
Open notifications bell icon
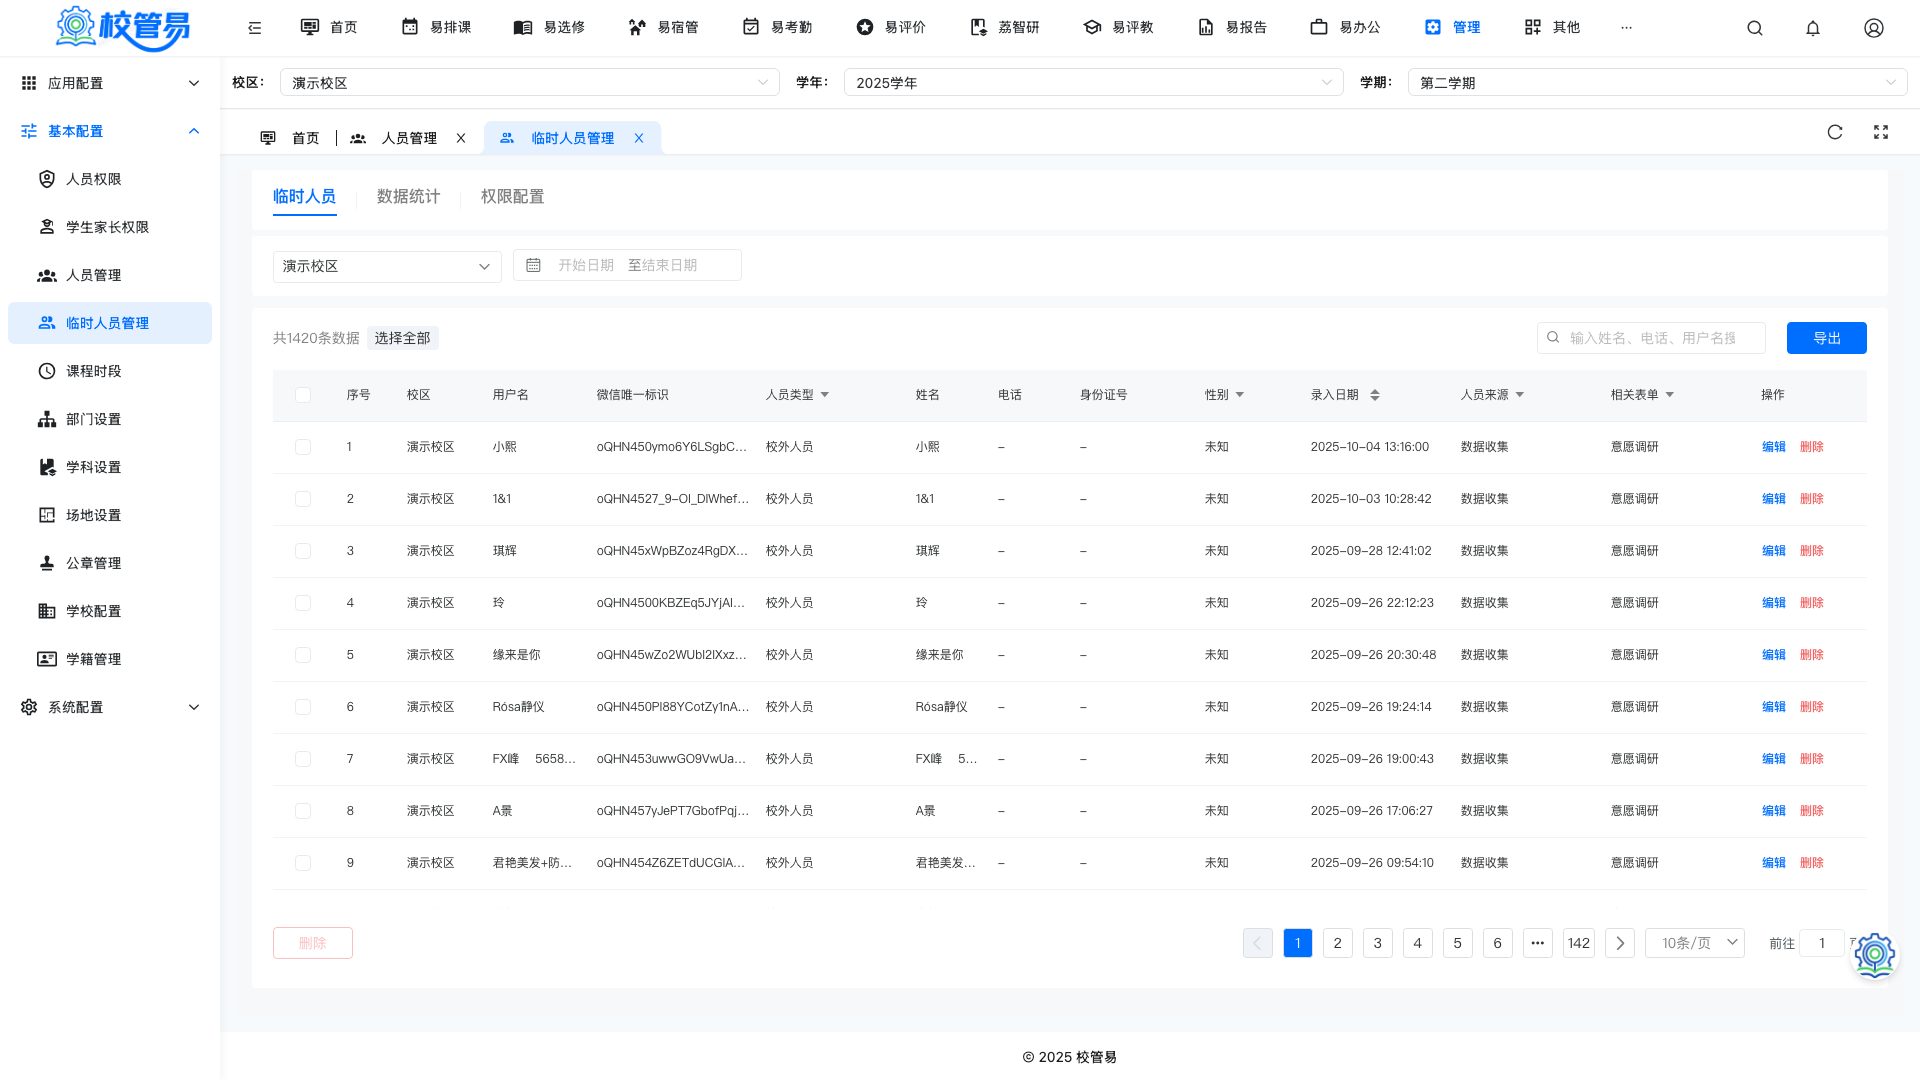1813,28
